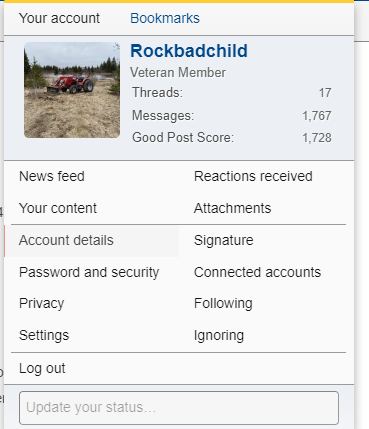Click the Messages count 1,767
Viewport: 369px width, 429px height.
point(317,116)
